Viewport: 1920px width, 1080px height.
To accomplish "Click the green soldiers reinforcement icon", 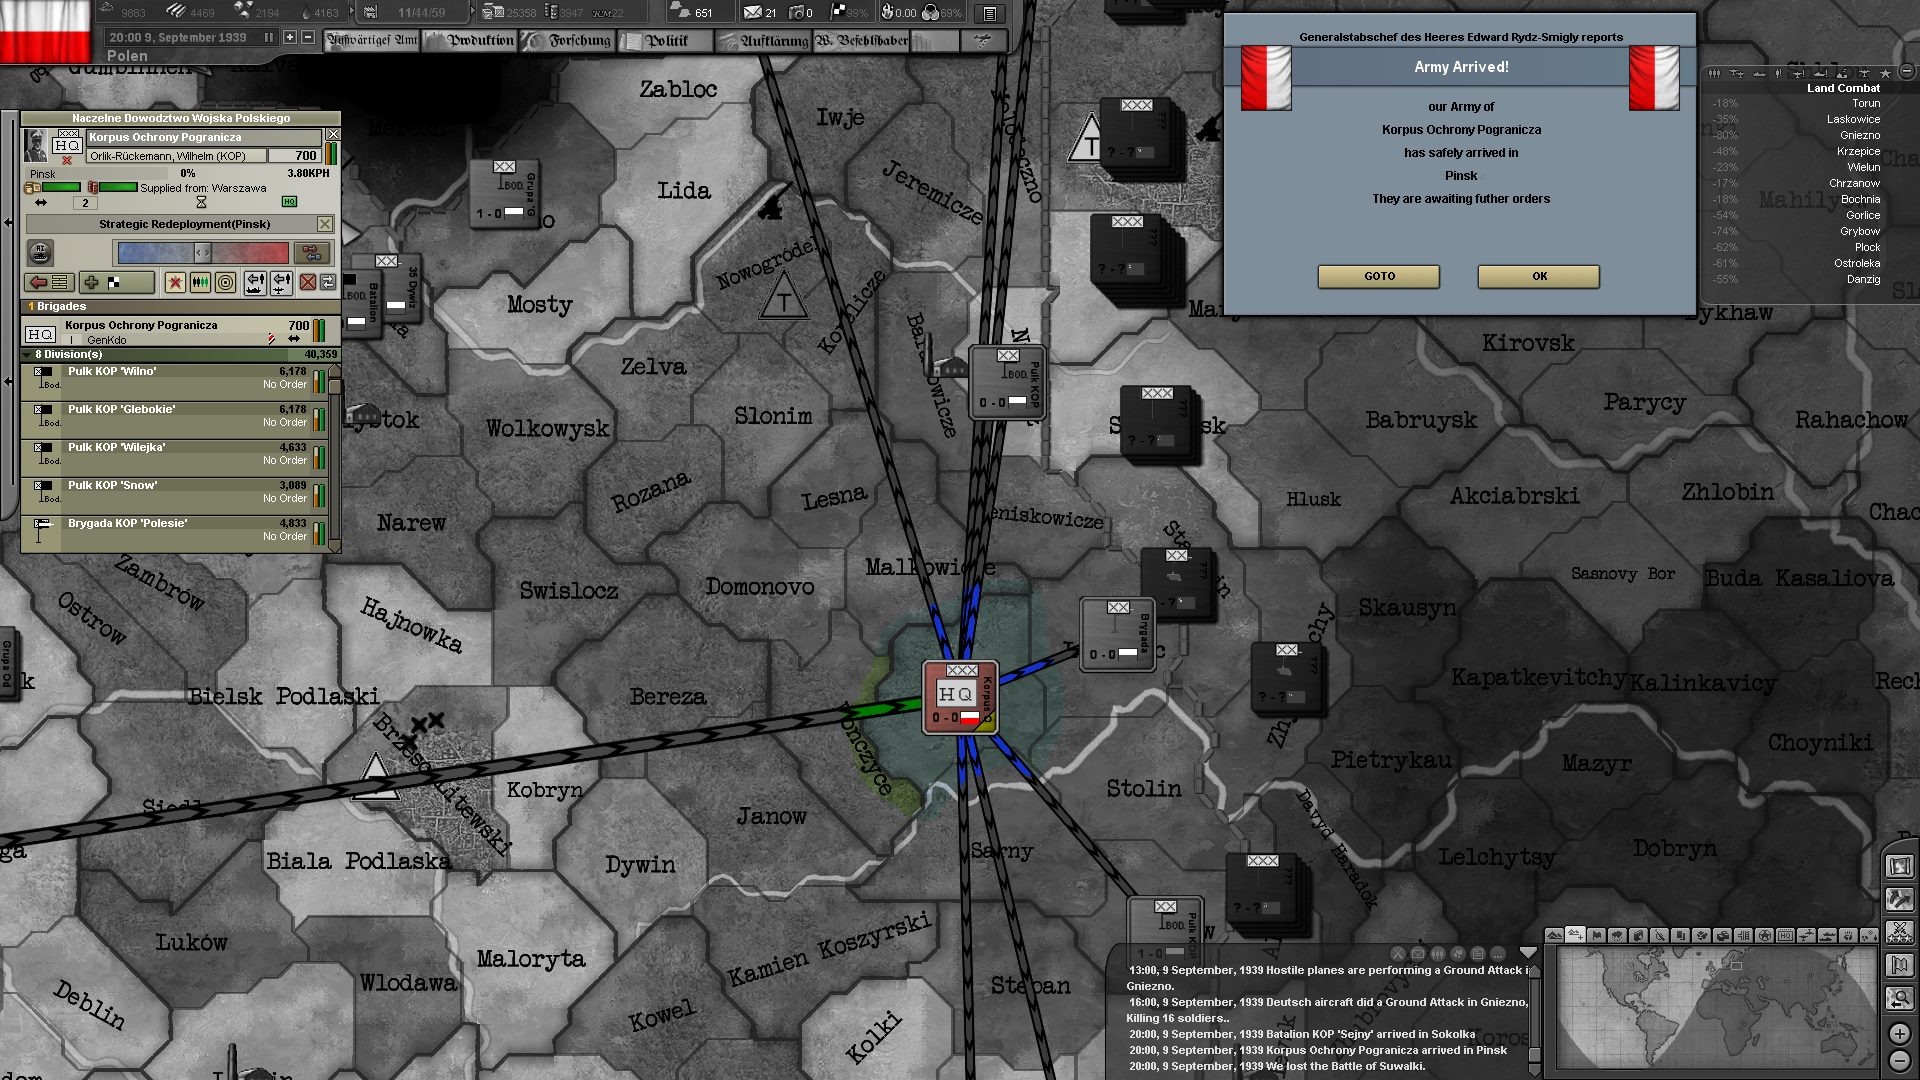I will click(x=200, y=283).
